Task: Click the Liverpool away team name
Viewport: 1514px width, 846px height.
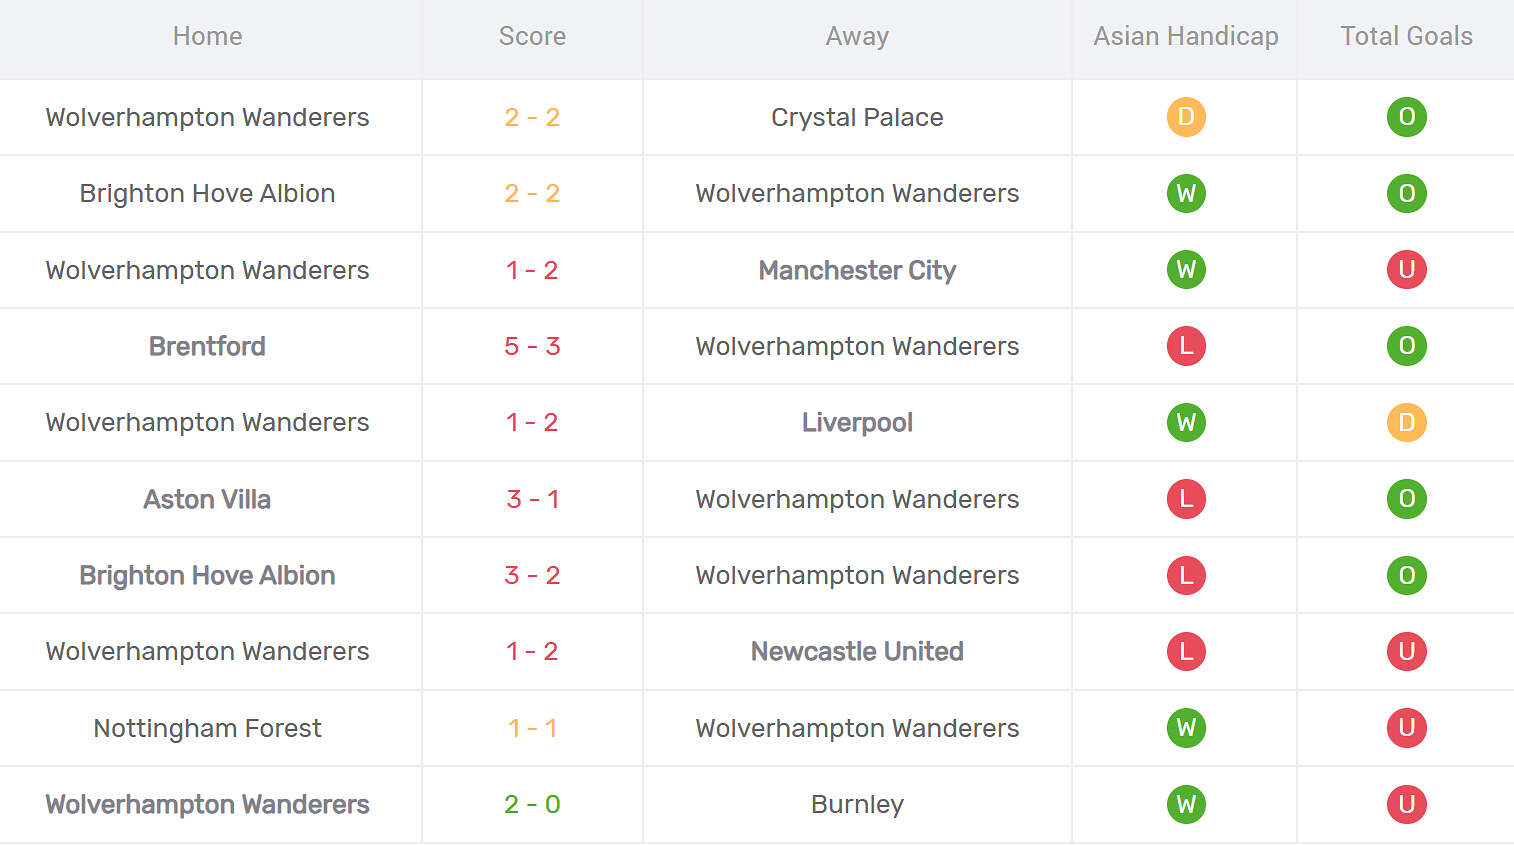Action: click(x=857, y=422)
